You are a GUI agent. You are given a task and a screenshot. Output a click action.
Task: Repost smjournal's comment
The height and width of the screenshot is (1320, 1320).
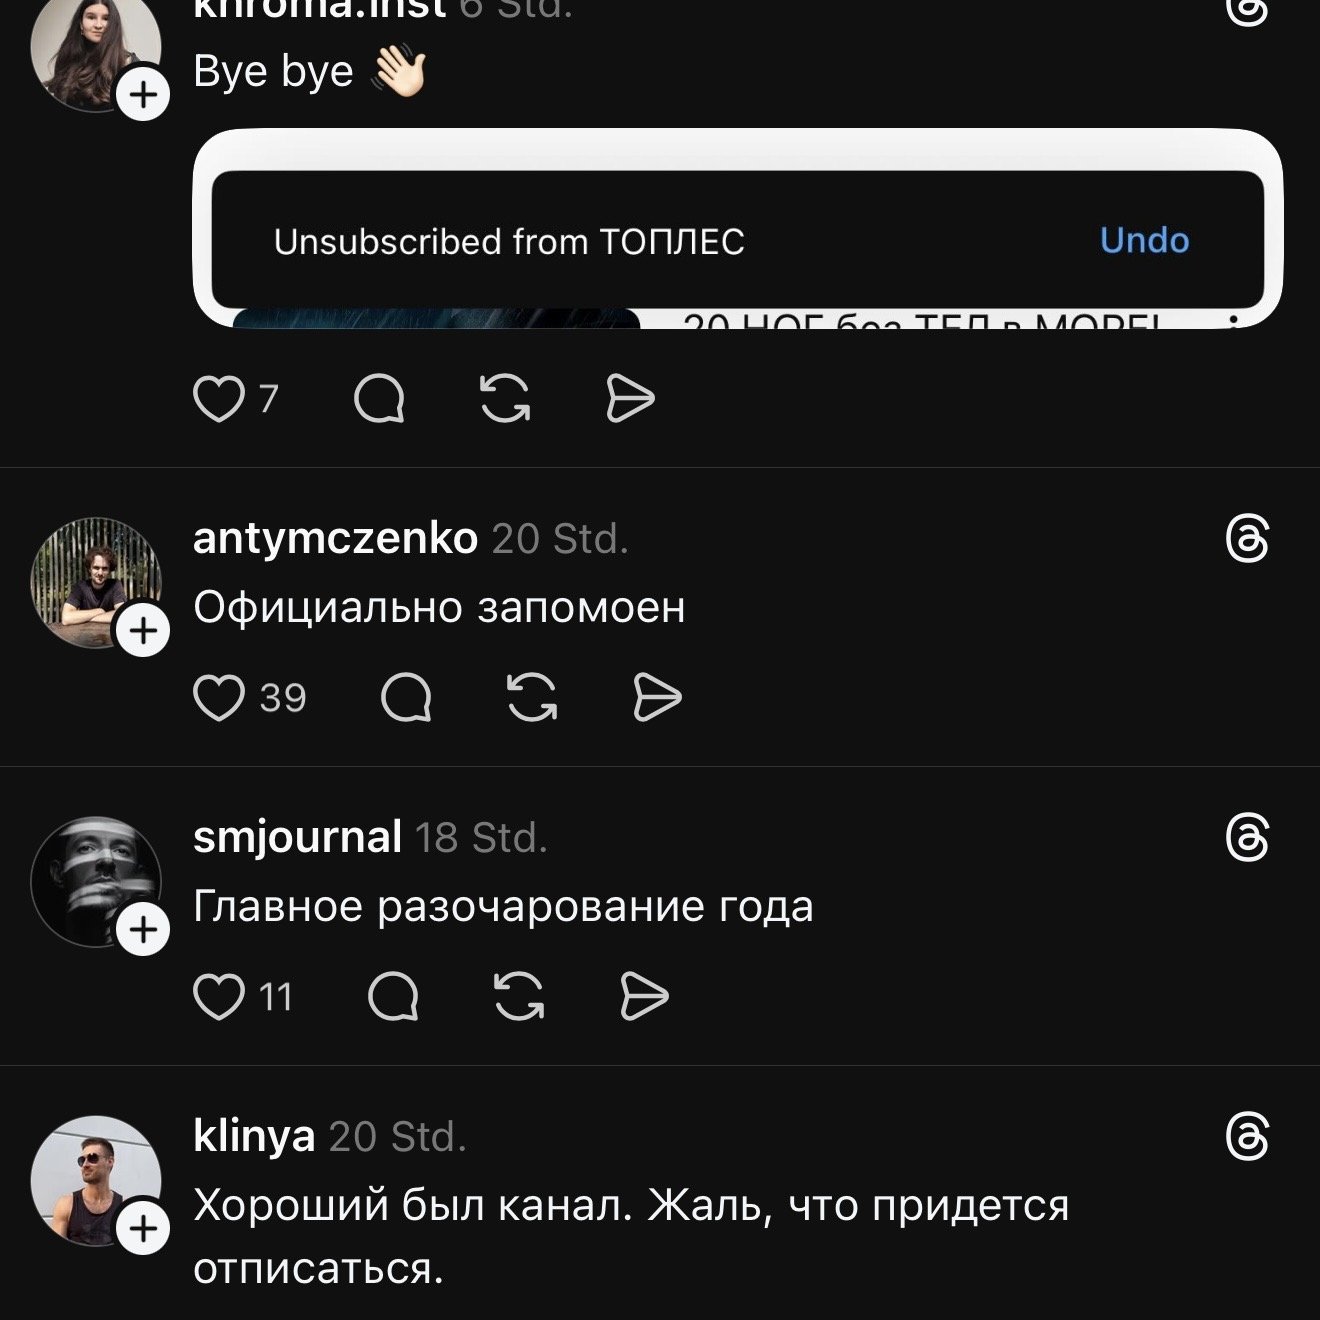[x=519, y=997]
